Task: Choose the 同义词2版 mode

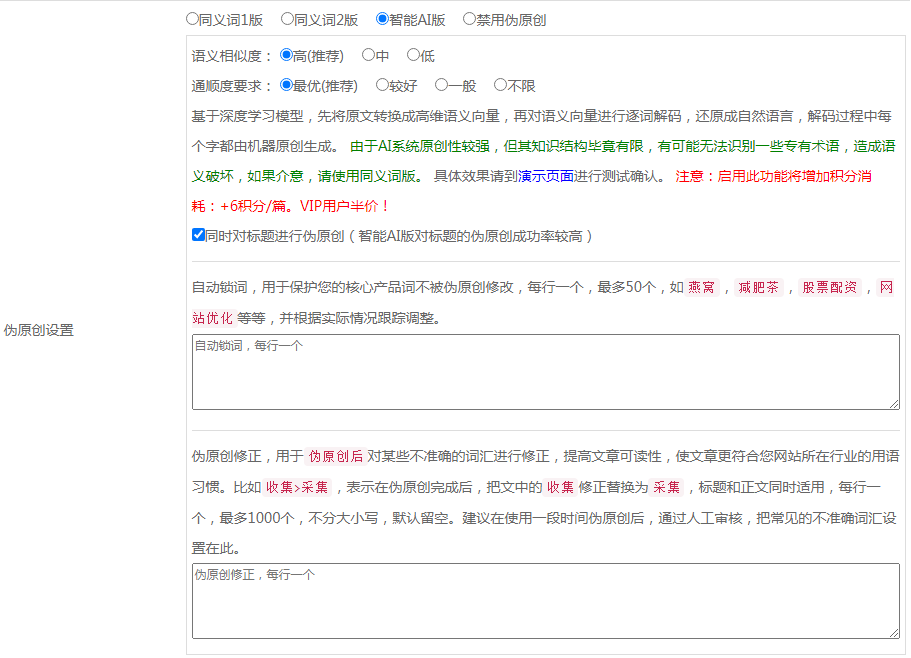Action: (x=287, y=18)
